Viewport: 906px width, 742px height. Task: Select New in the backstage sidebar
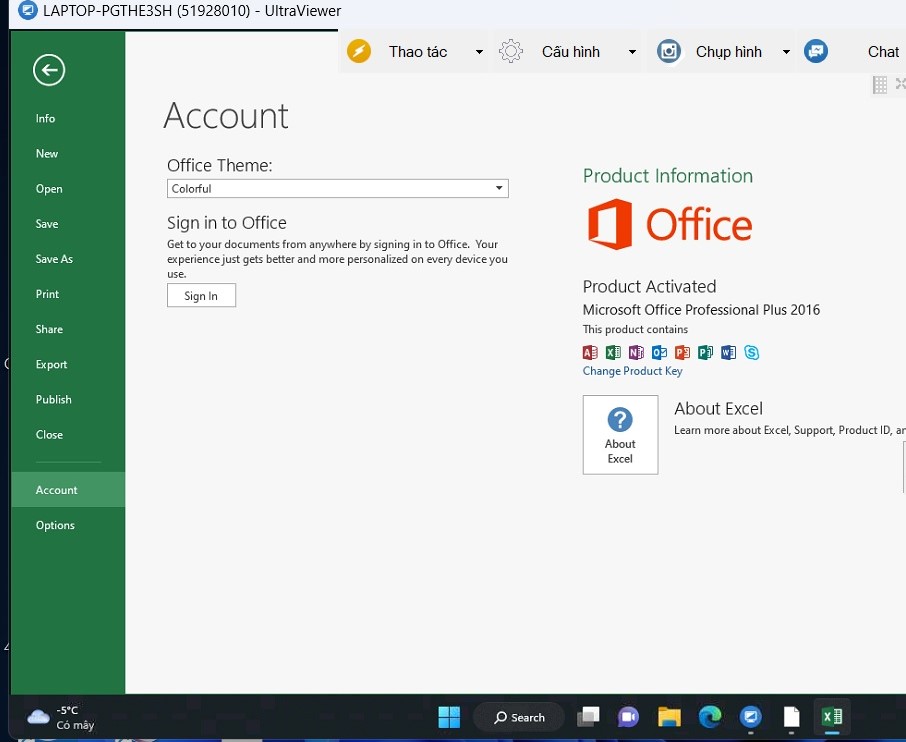pyautogui.click(x=47, y=154)
